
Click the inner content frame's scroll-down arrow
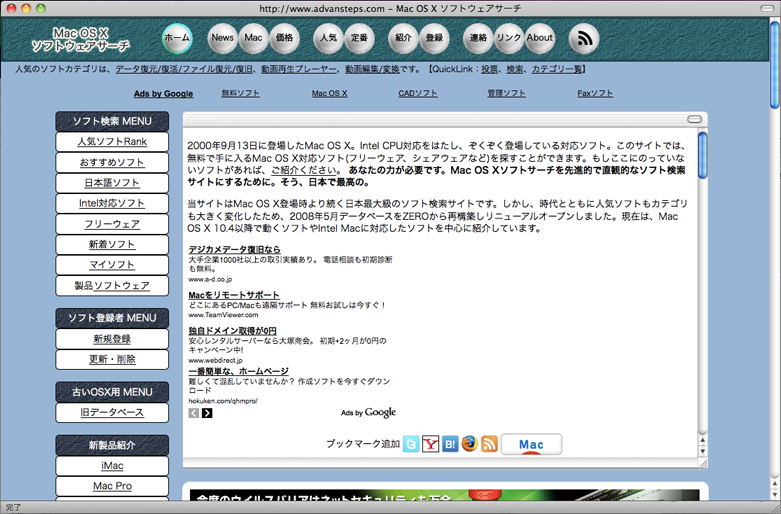click(x=702, y=450)
